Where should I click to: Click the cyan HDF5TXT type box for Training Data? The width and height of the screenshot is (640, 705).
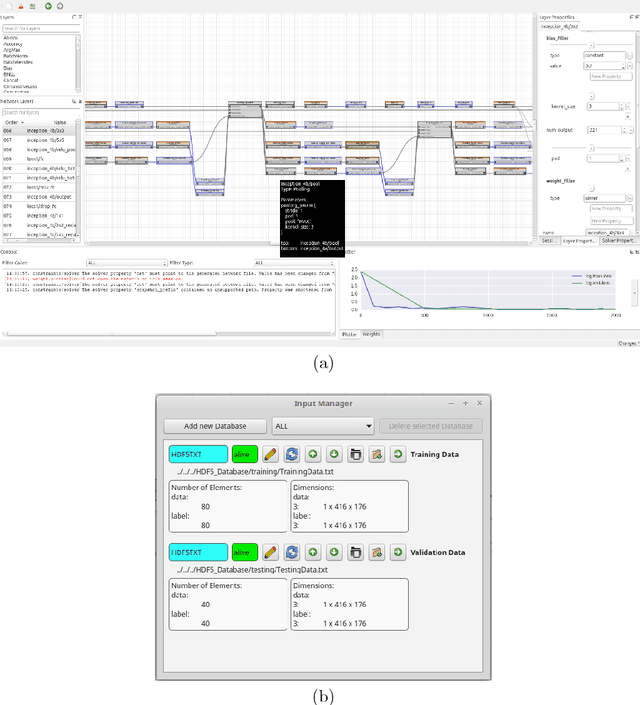197,454
